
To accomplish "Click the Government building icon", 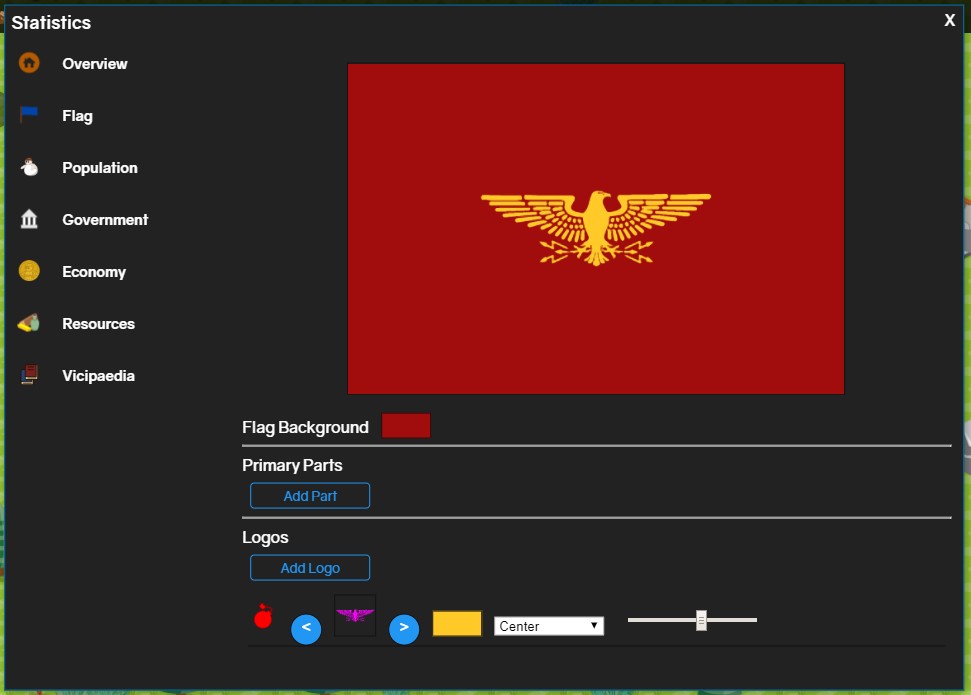I will 29,219.
